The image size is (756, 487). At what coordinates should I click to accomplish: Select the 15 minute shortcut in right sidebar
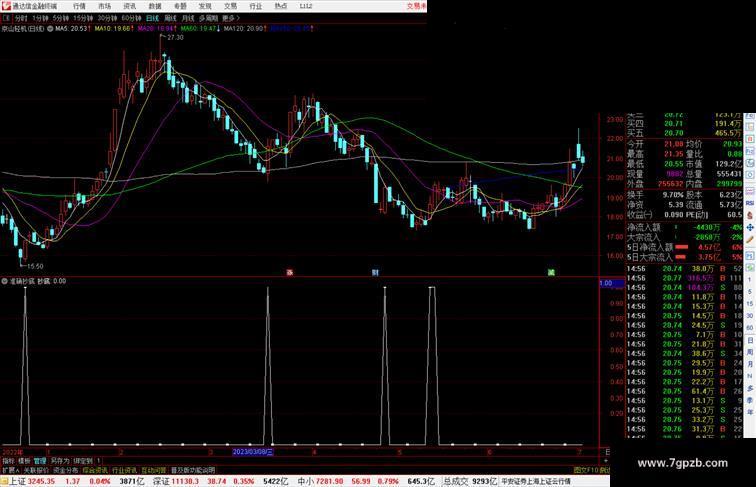point(750,304)
